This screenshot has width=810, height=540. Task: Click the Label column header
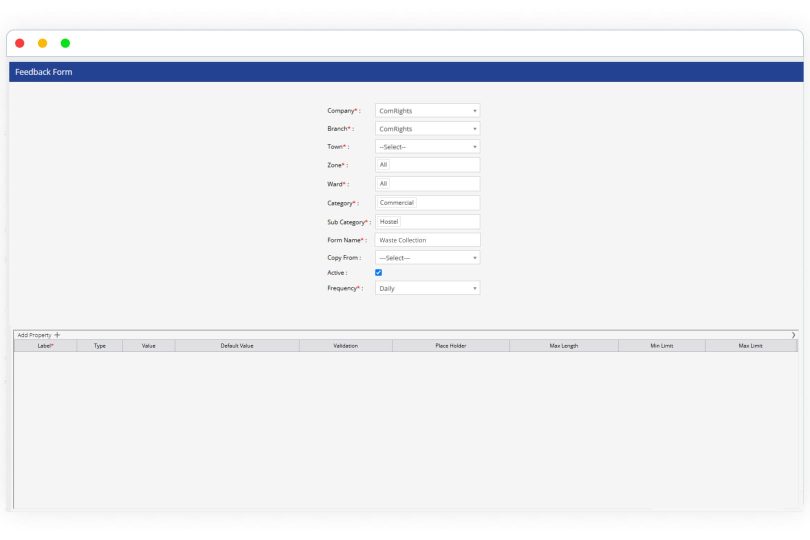(x=45, y=346)
